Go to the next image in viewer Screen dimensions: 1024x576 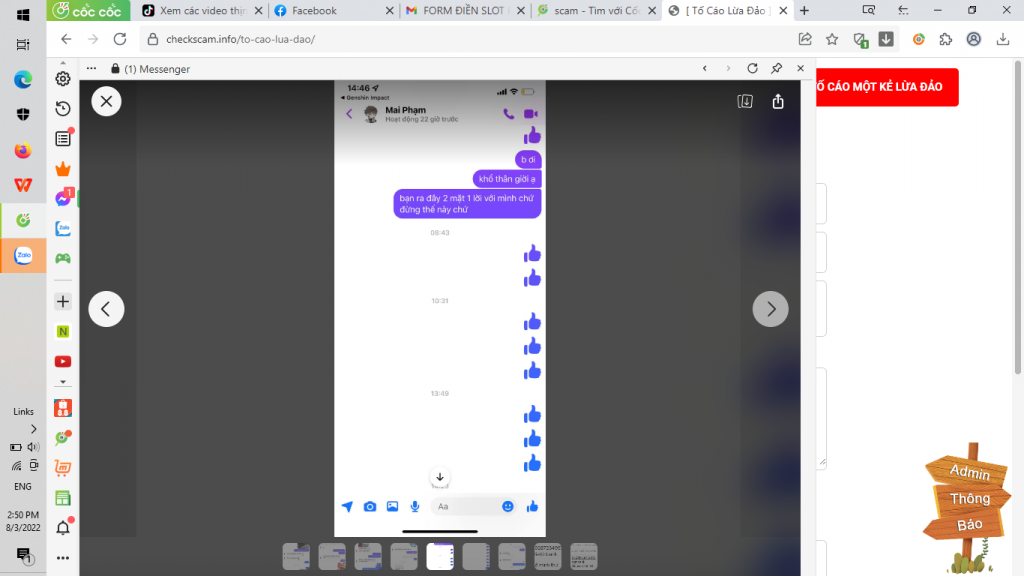click(770, 309)
